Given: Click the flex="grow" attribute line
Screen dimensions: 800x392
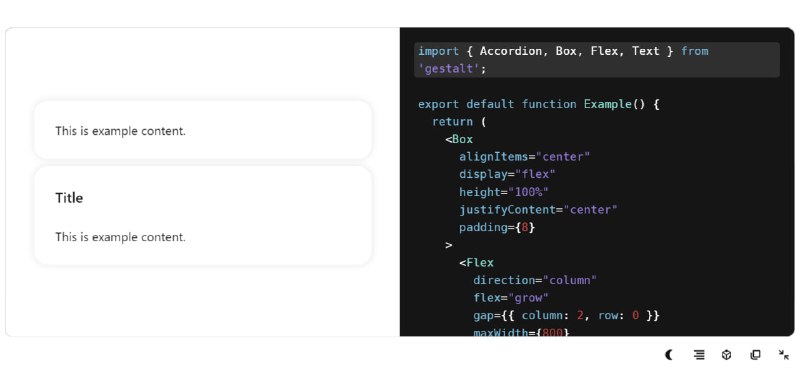Looking at the screenshot, I should (511, 298).
